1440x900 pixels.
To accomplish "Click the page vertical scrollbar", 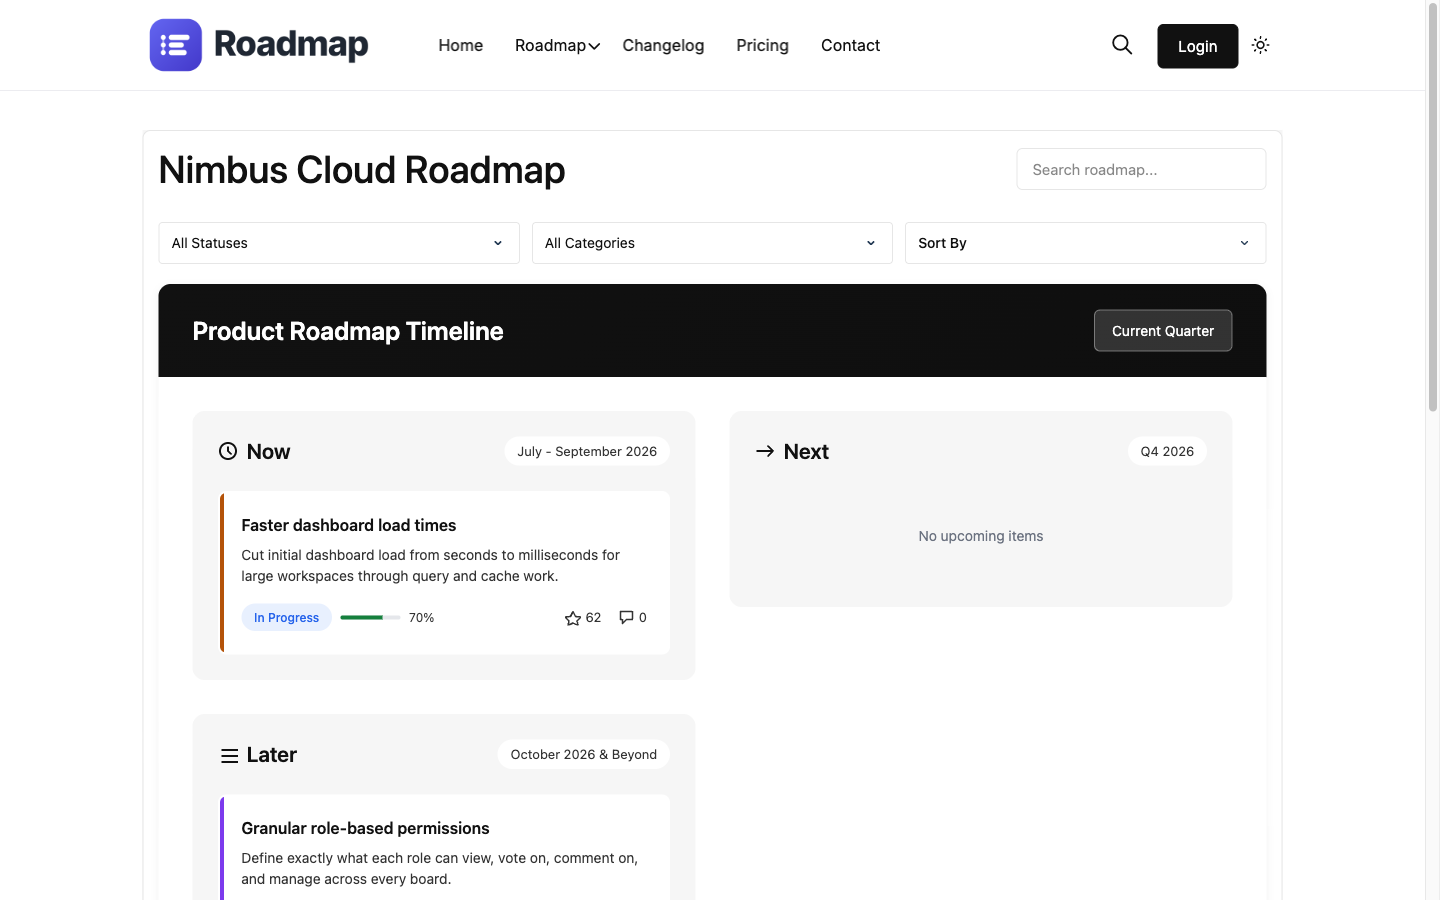I will click(x=1433, y=206).
